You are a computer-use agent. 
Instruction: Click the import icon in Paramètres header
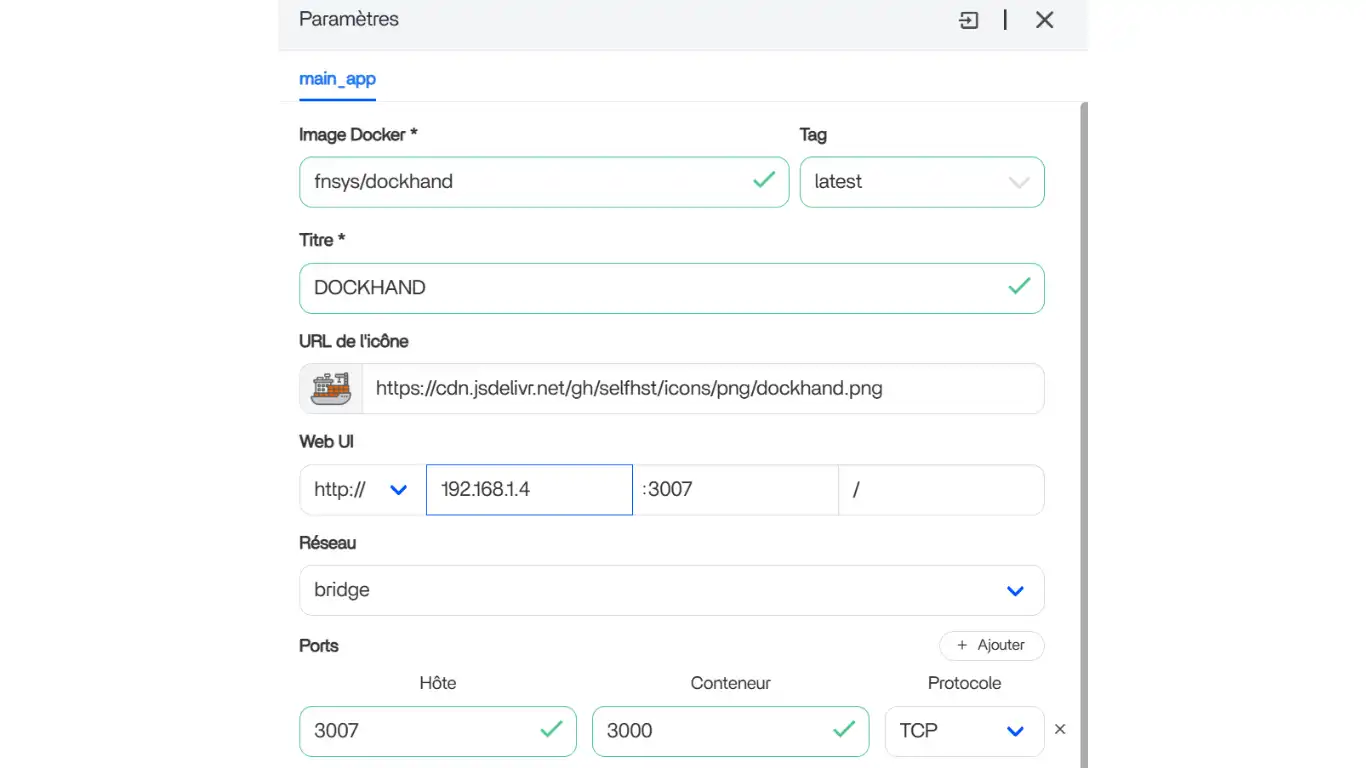tap(969, 20)
